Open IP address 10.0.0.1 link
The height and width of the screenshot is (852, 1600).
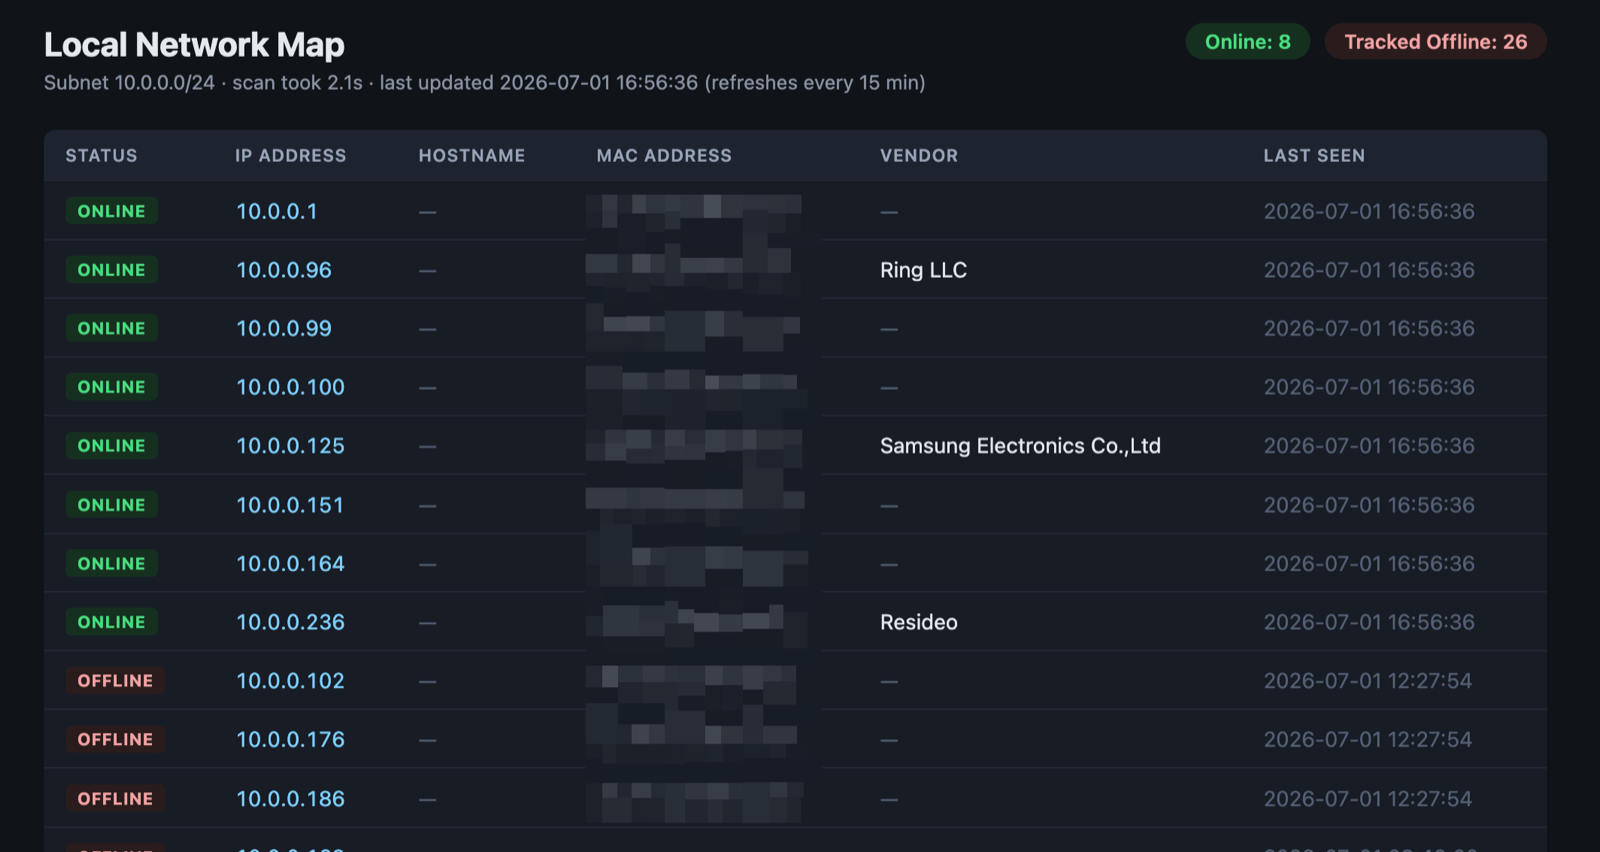pyautogui.click(x=277, y=211)
